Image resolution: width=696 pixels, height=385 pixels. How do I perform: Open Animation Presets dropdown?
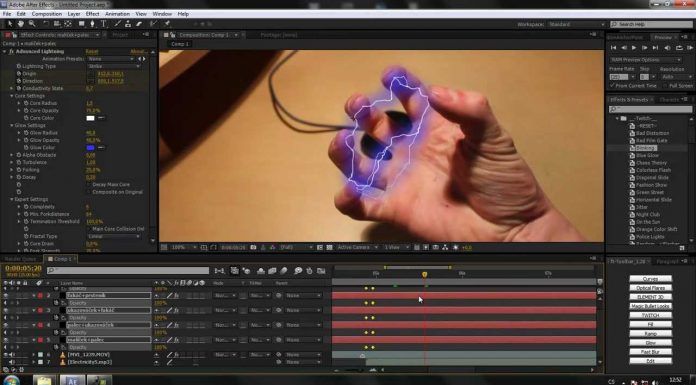point(111,59)
